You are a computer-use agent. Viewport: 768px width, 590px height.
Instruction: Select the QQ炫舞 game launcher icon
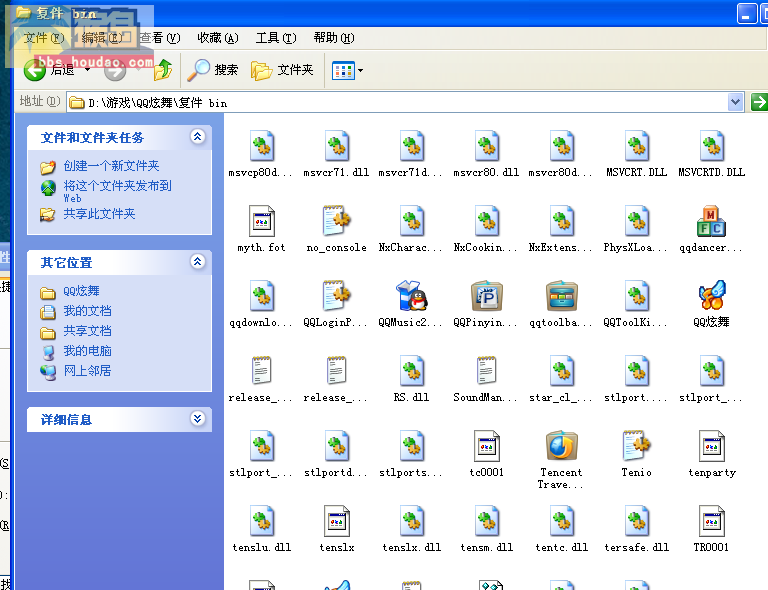coord(711,296)
